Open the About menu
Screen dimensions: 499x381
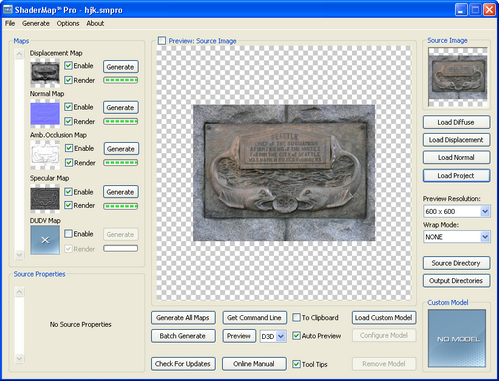tap(95, 23)
